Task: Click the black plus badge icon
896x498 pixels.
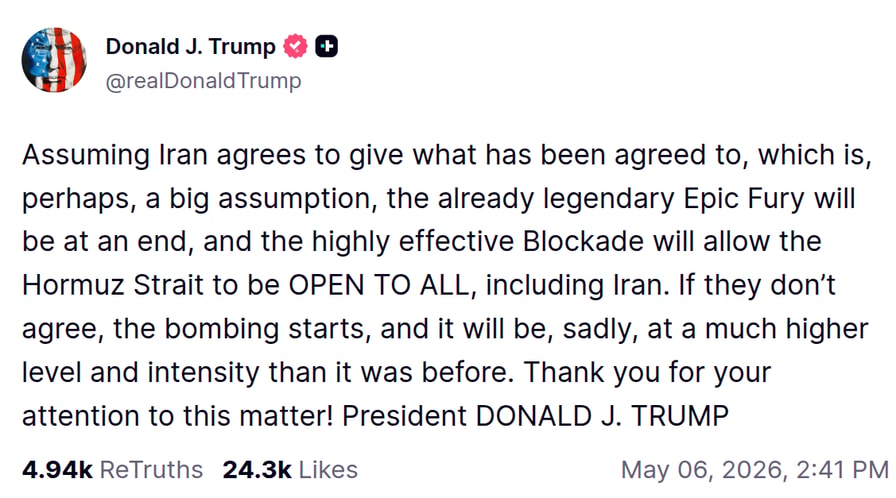Action: tap(326, 46)
